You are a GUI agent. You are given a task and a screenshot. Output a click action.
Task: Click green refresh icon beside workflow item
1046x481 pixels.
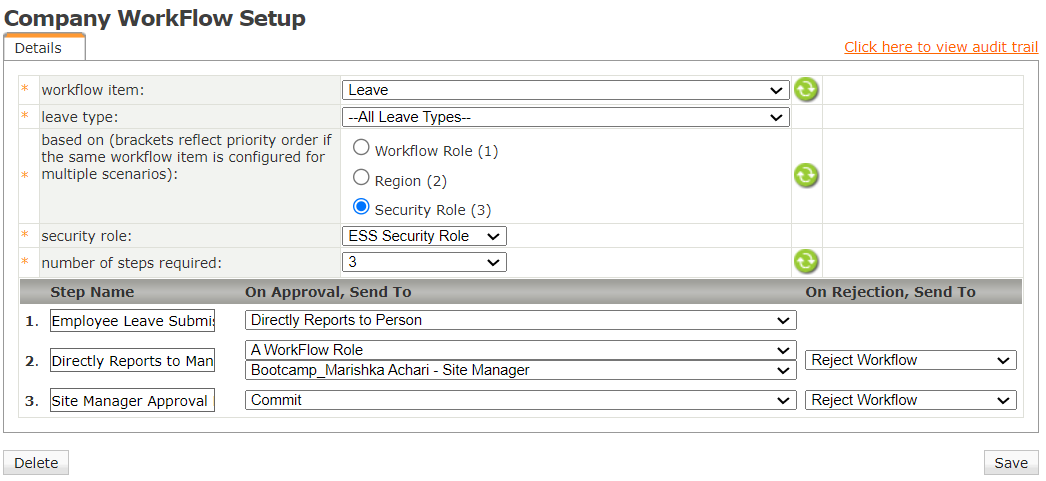tap(806, 90)
